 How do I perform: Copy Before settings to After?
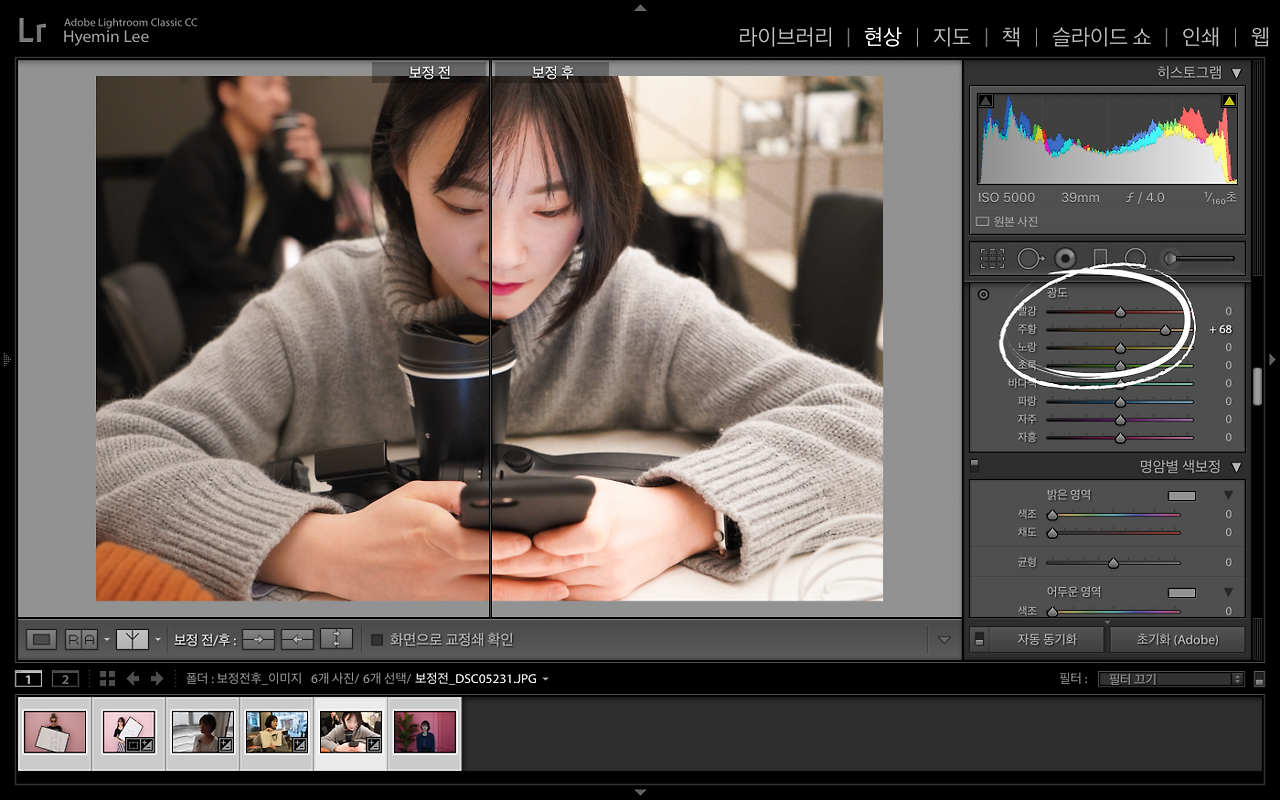258,639
